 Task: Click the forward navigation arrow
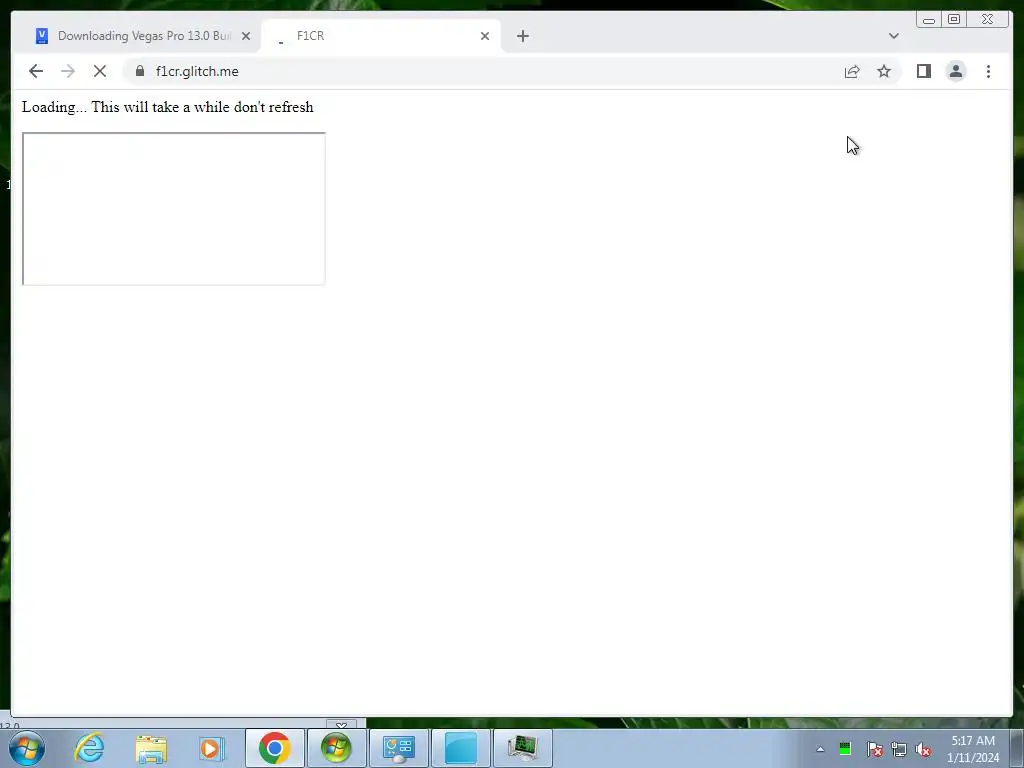pos(68,71)
